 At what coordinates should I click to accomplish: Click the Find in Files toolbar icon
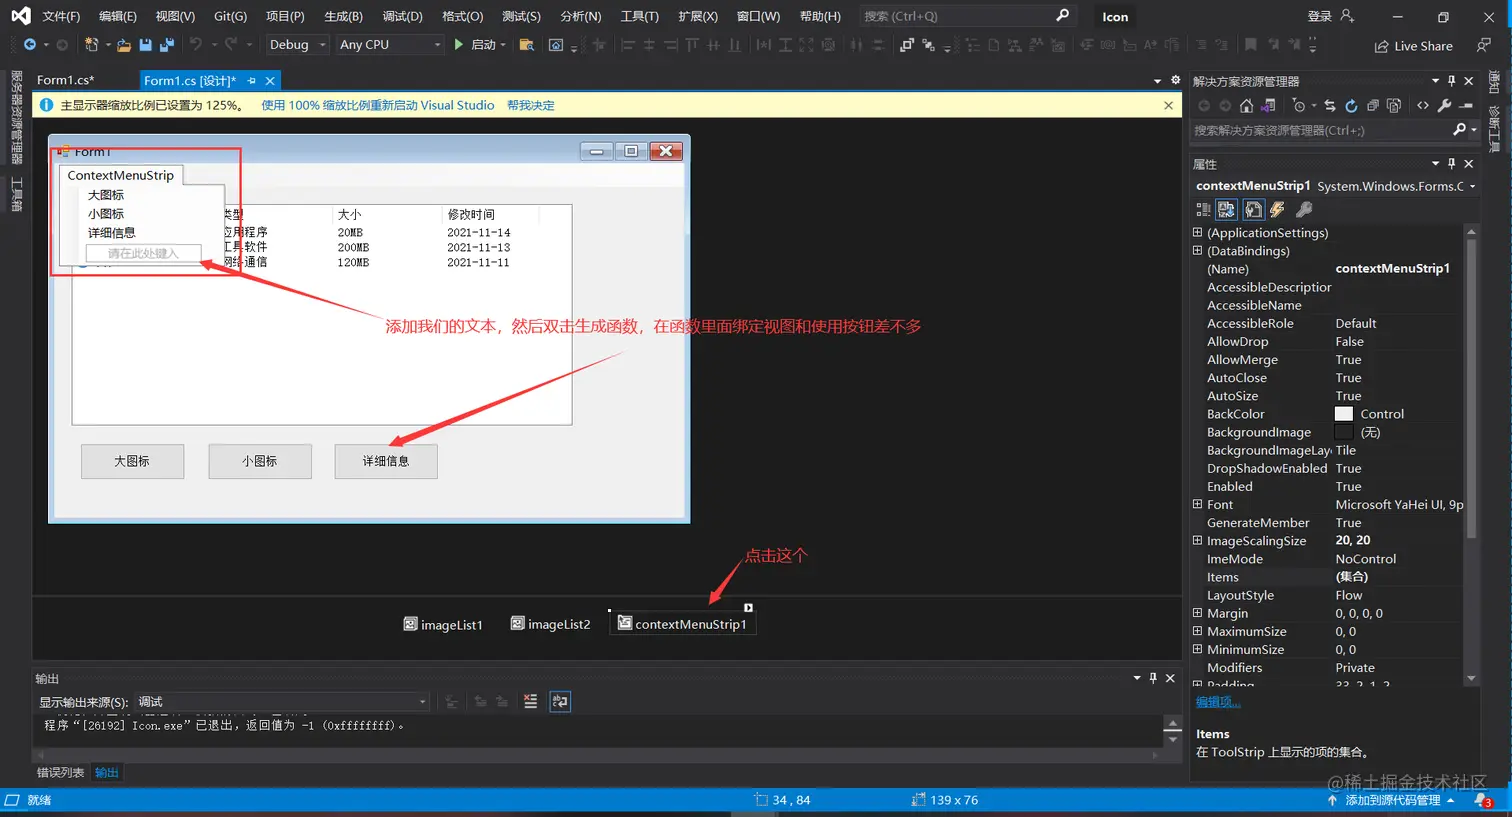(x=527, y=45)
